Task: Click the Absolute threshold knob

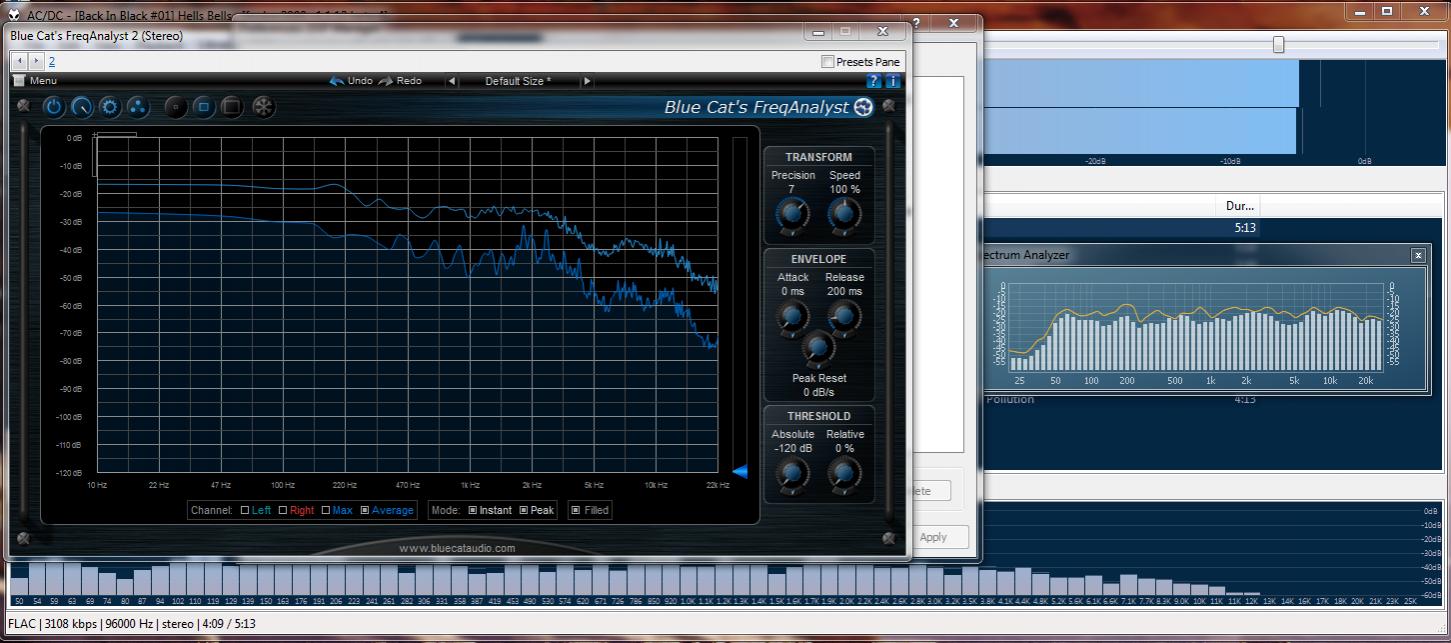Action: coord(792,474)
